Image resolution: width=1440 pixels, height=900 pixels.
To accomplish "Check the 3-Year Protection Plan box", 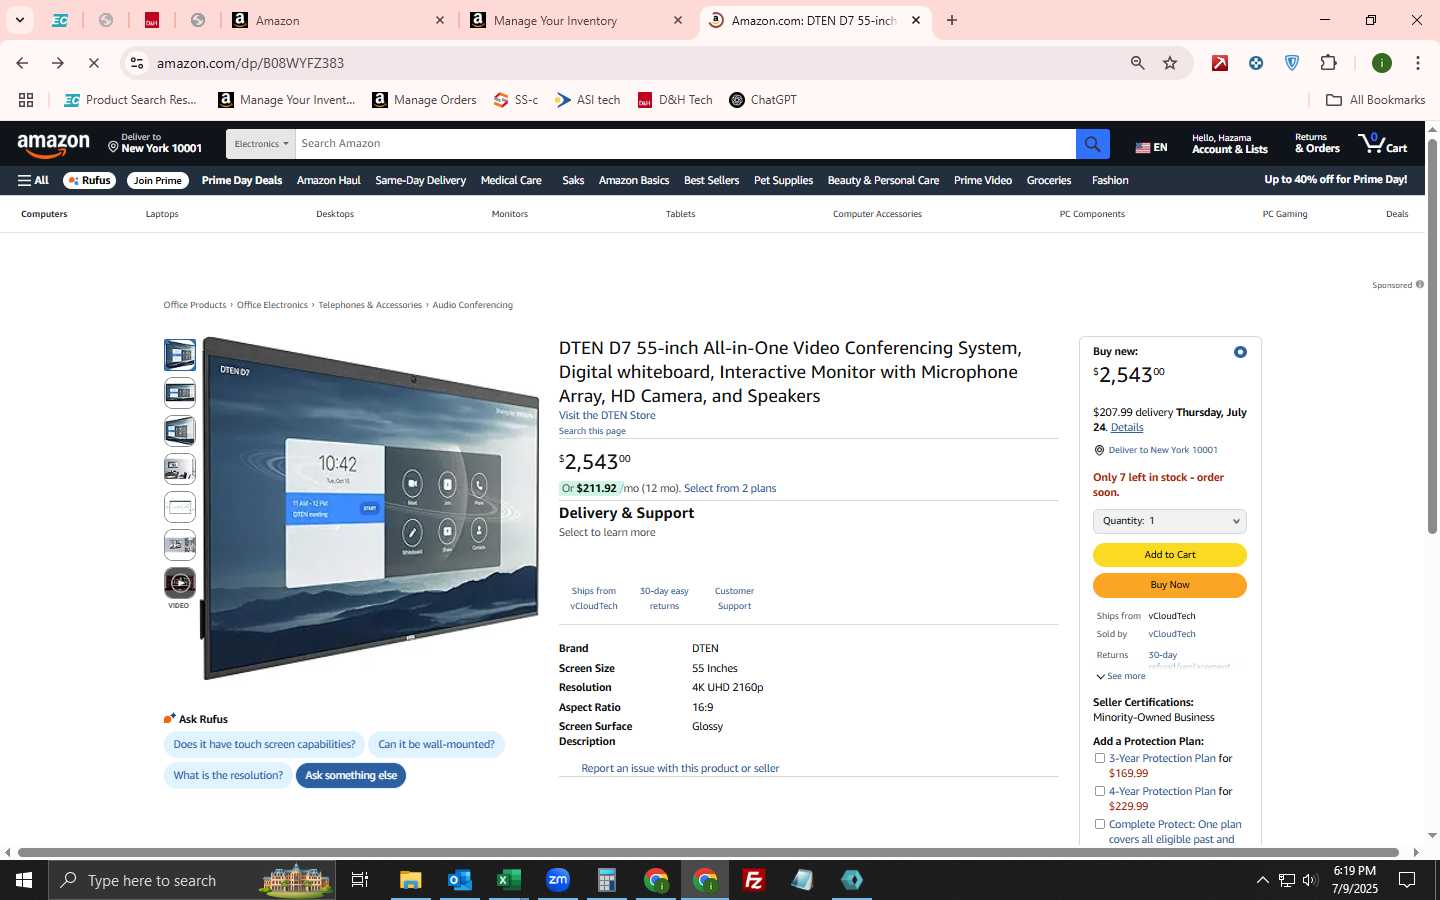I will (x=1100, y=758).
